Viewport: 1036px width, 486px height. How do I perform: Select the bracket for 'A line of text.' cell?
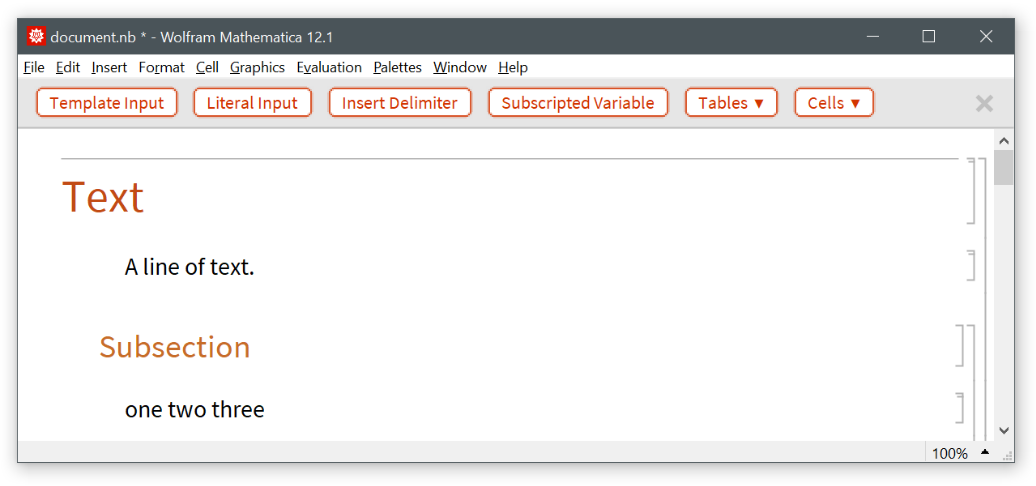click(x=971, y=266)
